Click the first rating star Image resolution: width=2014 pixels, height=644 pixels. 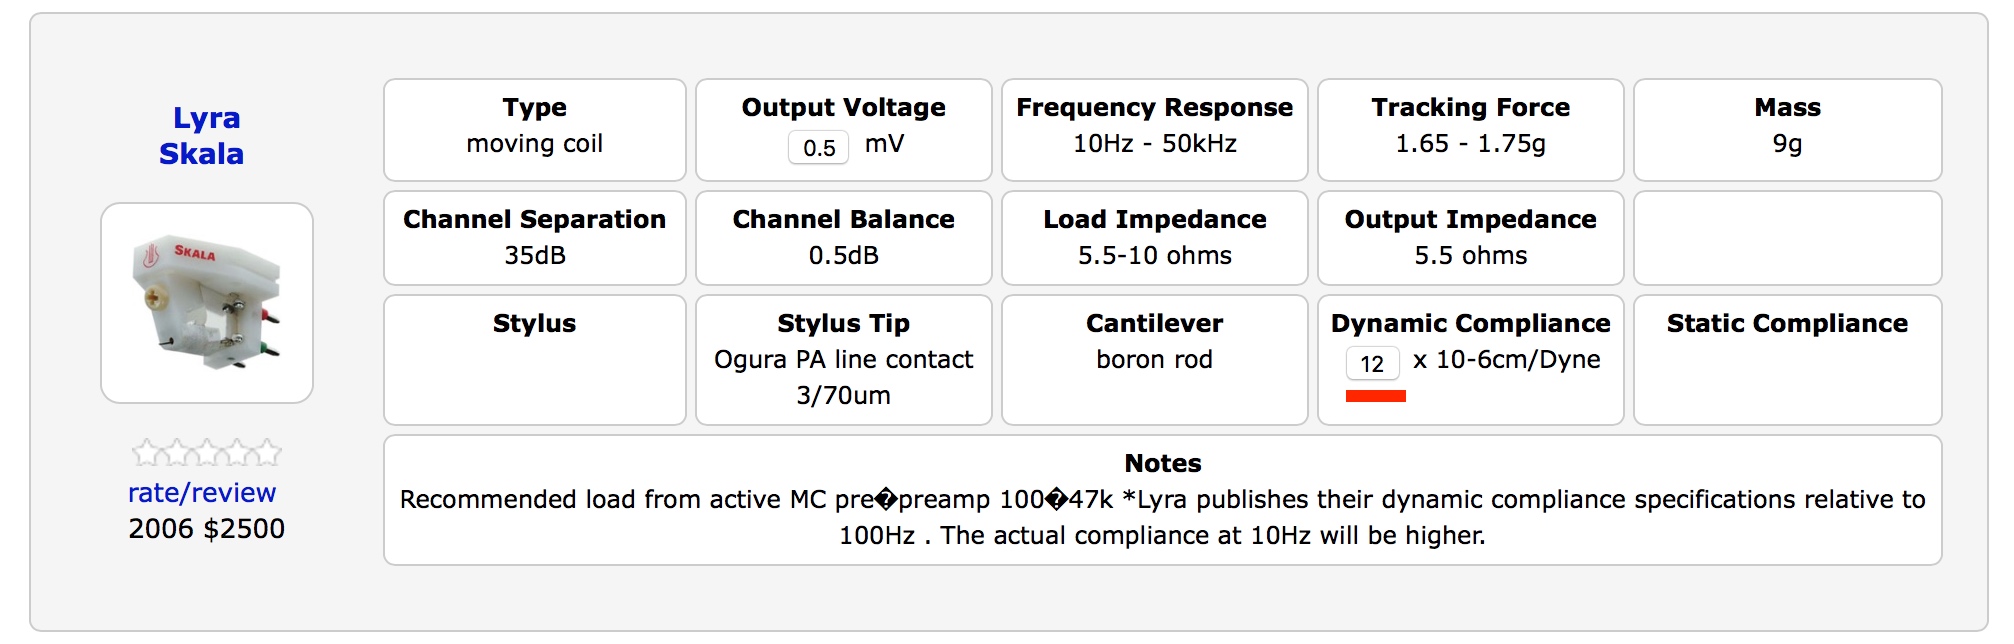(146, 454)
